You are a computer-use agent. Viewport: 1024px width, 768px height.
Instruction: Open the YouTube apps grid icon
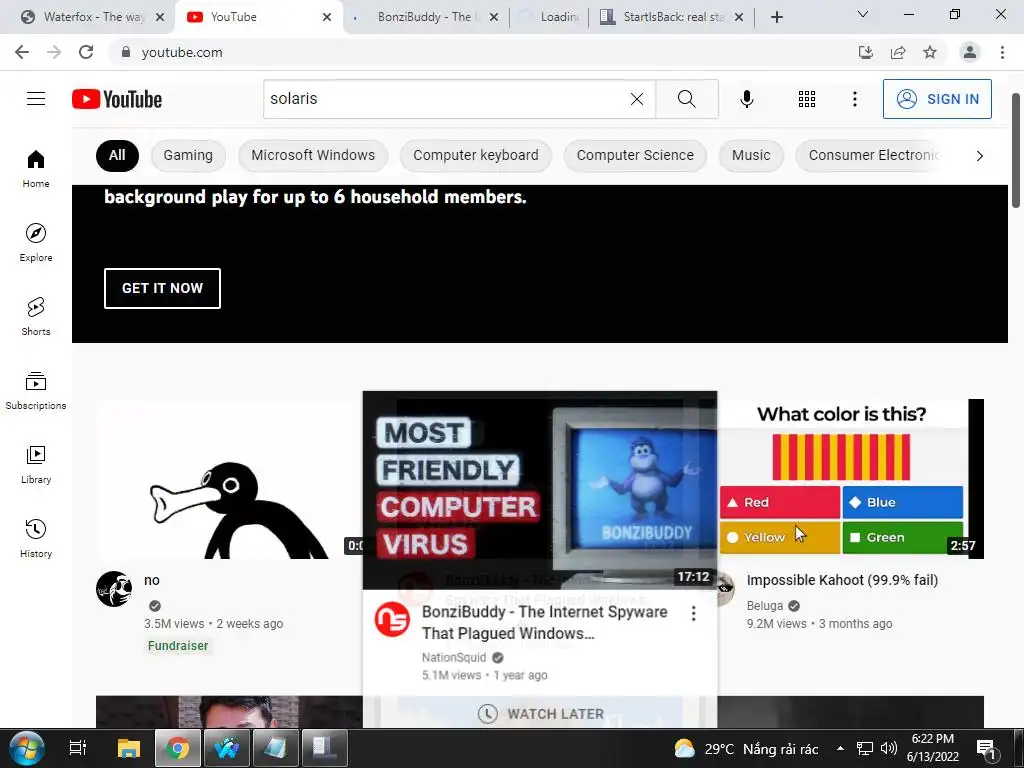[x=807, y=99]
